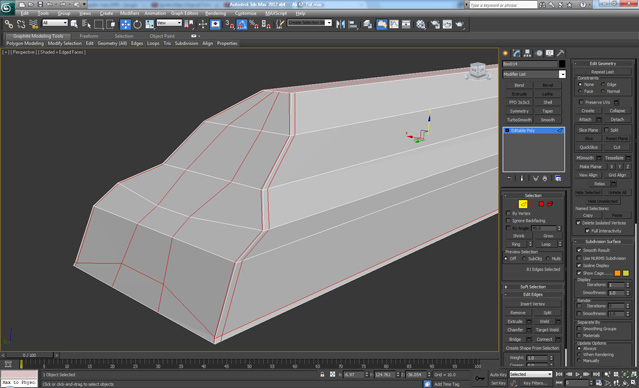Switch to the Freeform ribbon tab

[x=89, y=36]
